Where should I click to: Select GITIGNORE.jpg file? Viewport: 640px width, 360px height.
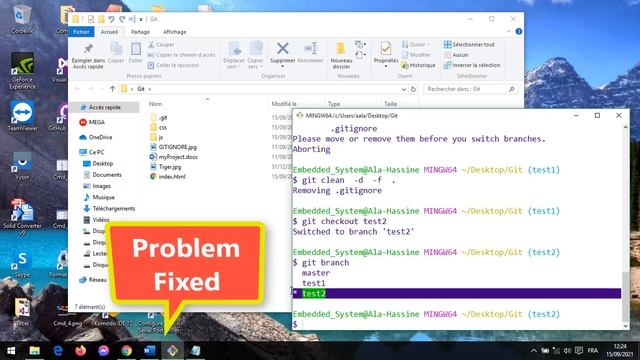(x=173, y=147)
